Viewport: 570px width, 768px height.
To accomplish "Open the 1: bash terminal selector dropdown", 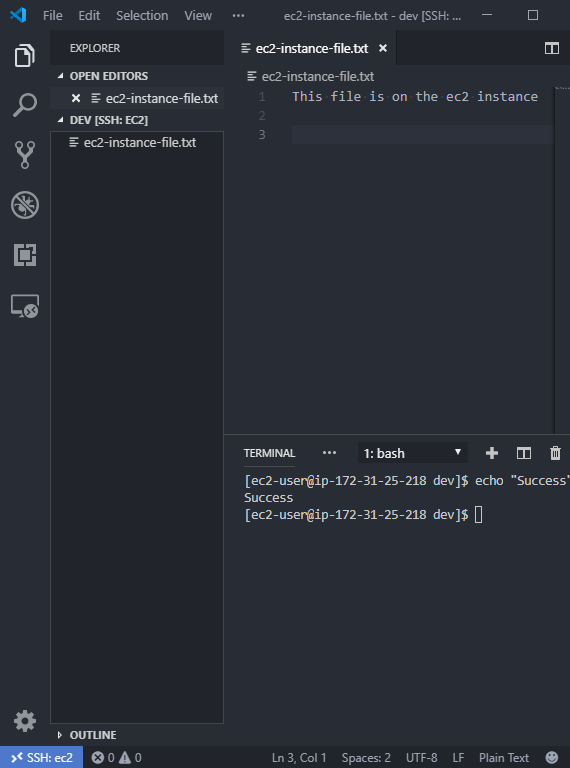I will [x=413, y=453].
